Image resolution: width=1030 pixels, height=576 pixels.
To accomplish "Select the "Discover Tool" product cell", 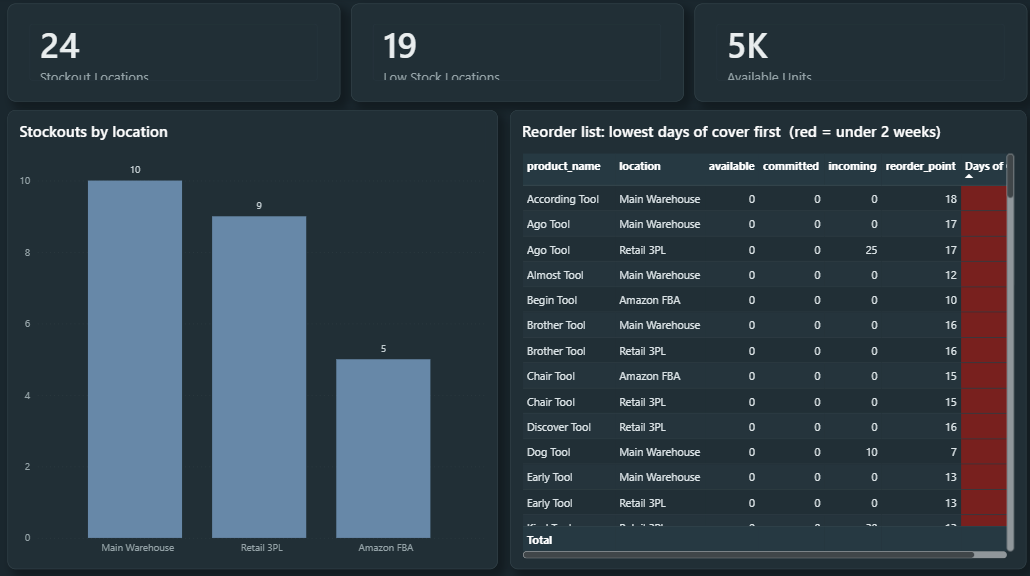I will point(559,427).
